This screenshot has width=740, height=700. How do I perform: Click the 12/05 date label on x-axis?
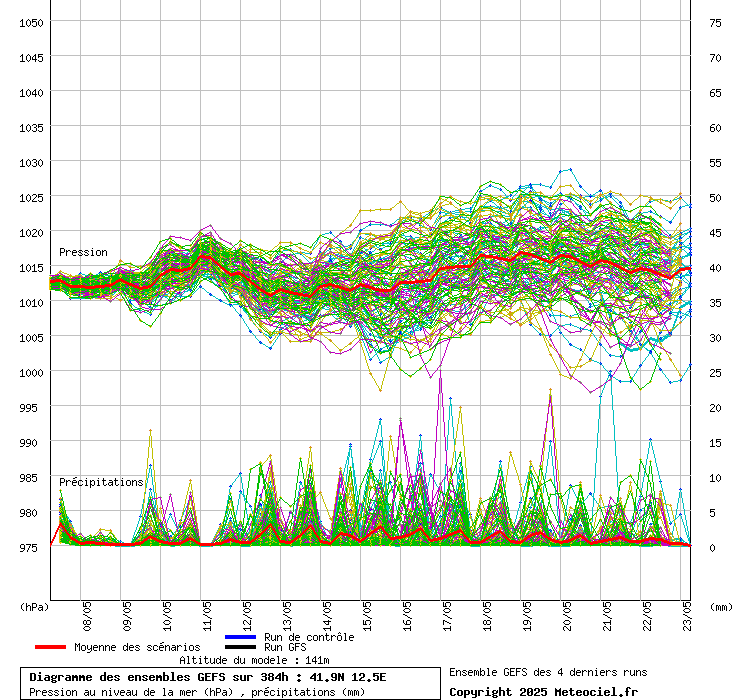pyautogui.click(x=247, y=616)
